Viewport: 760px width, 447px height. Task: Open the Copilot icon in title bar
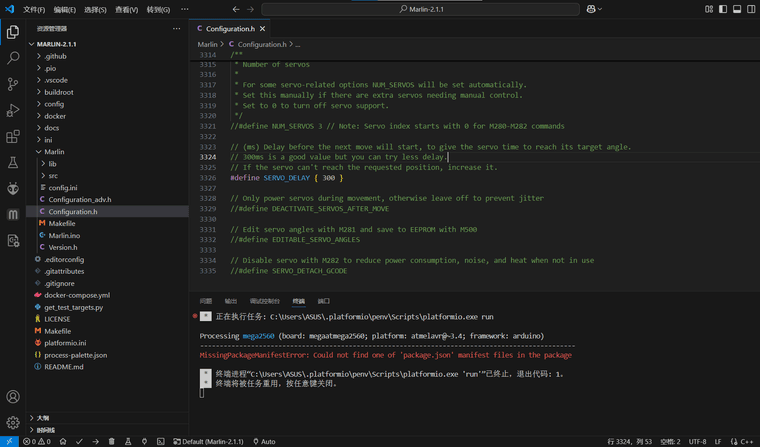tap(591, 9)
